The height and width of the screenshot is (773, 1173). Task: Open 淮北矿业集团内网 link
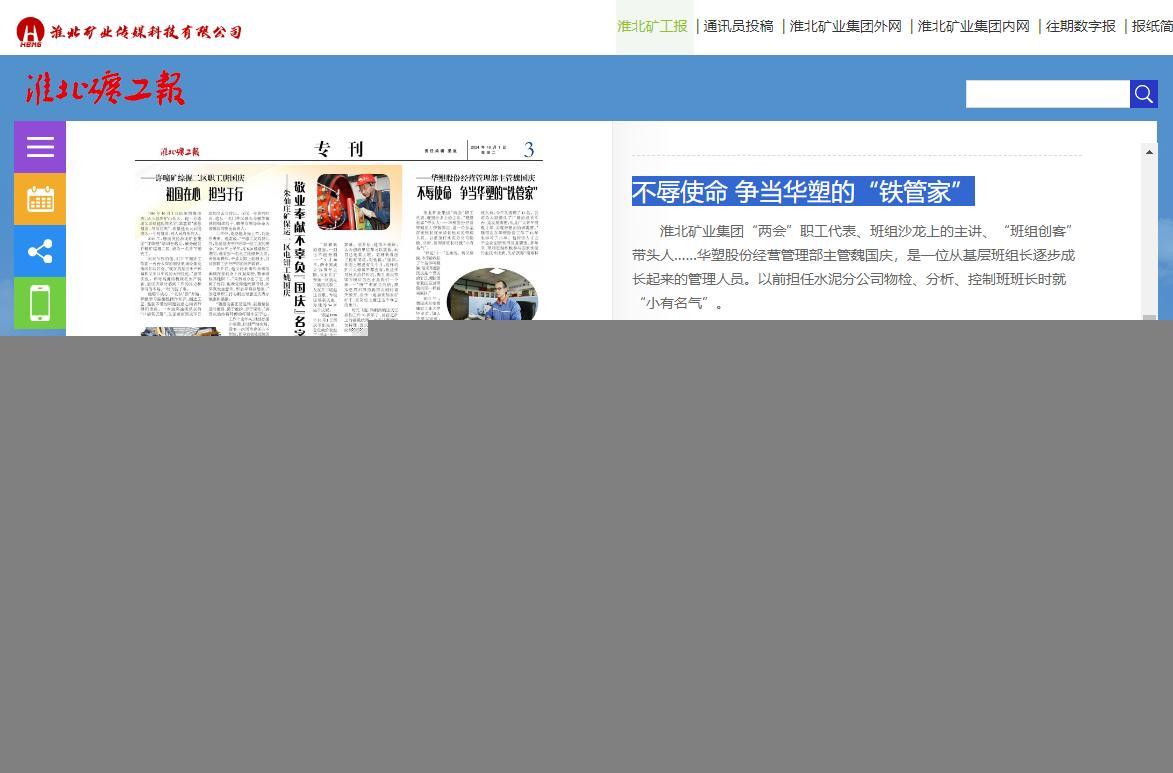[x=973, y=26]
